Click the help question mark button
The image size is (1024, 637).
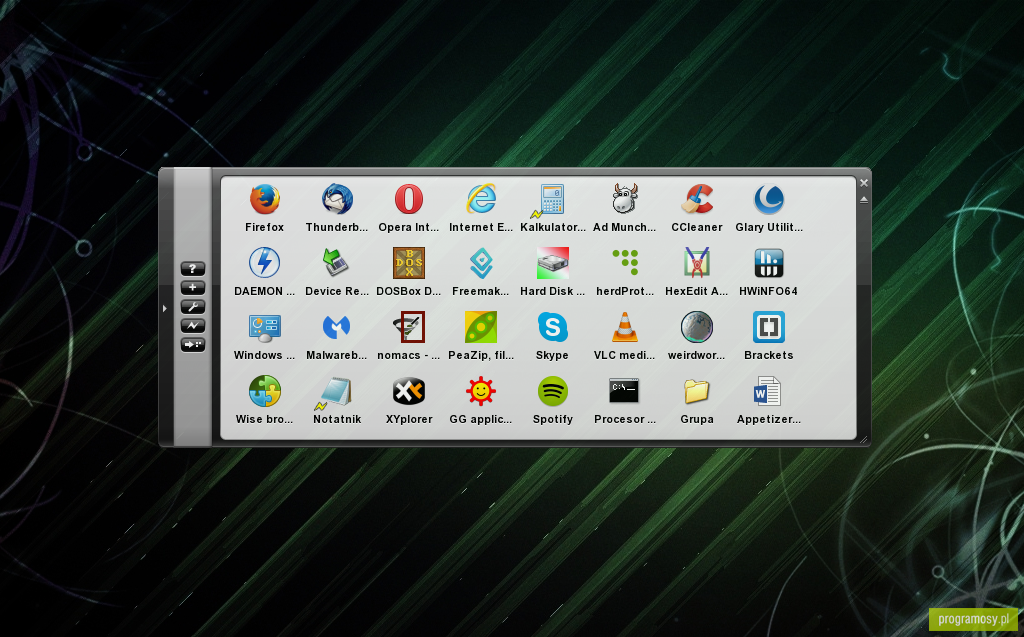(x=193, y=269)
